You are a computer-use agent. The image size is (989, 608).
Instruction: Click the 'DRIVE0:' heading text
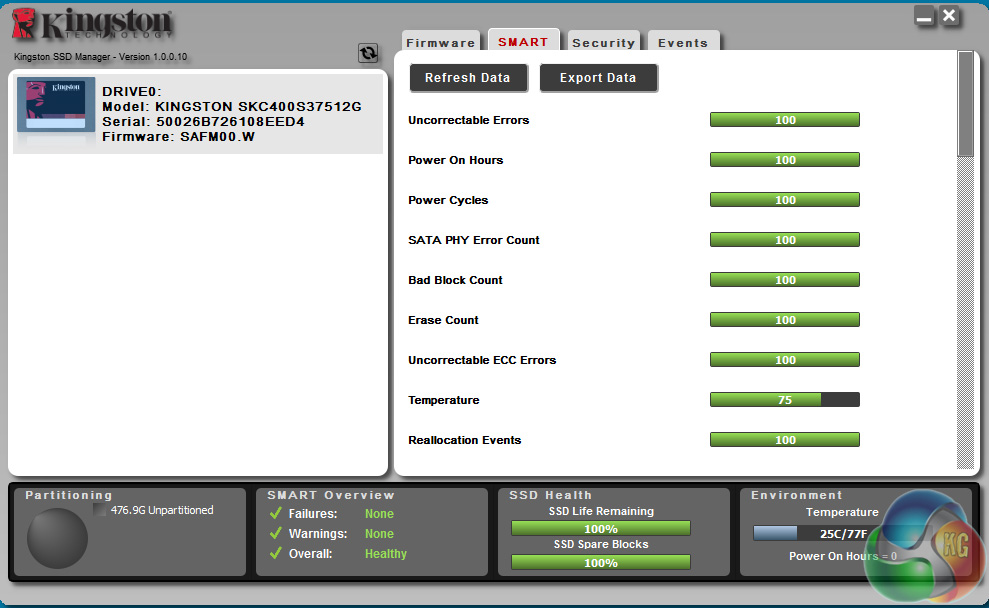(132, 91)
